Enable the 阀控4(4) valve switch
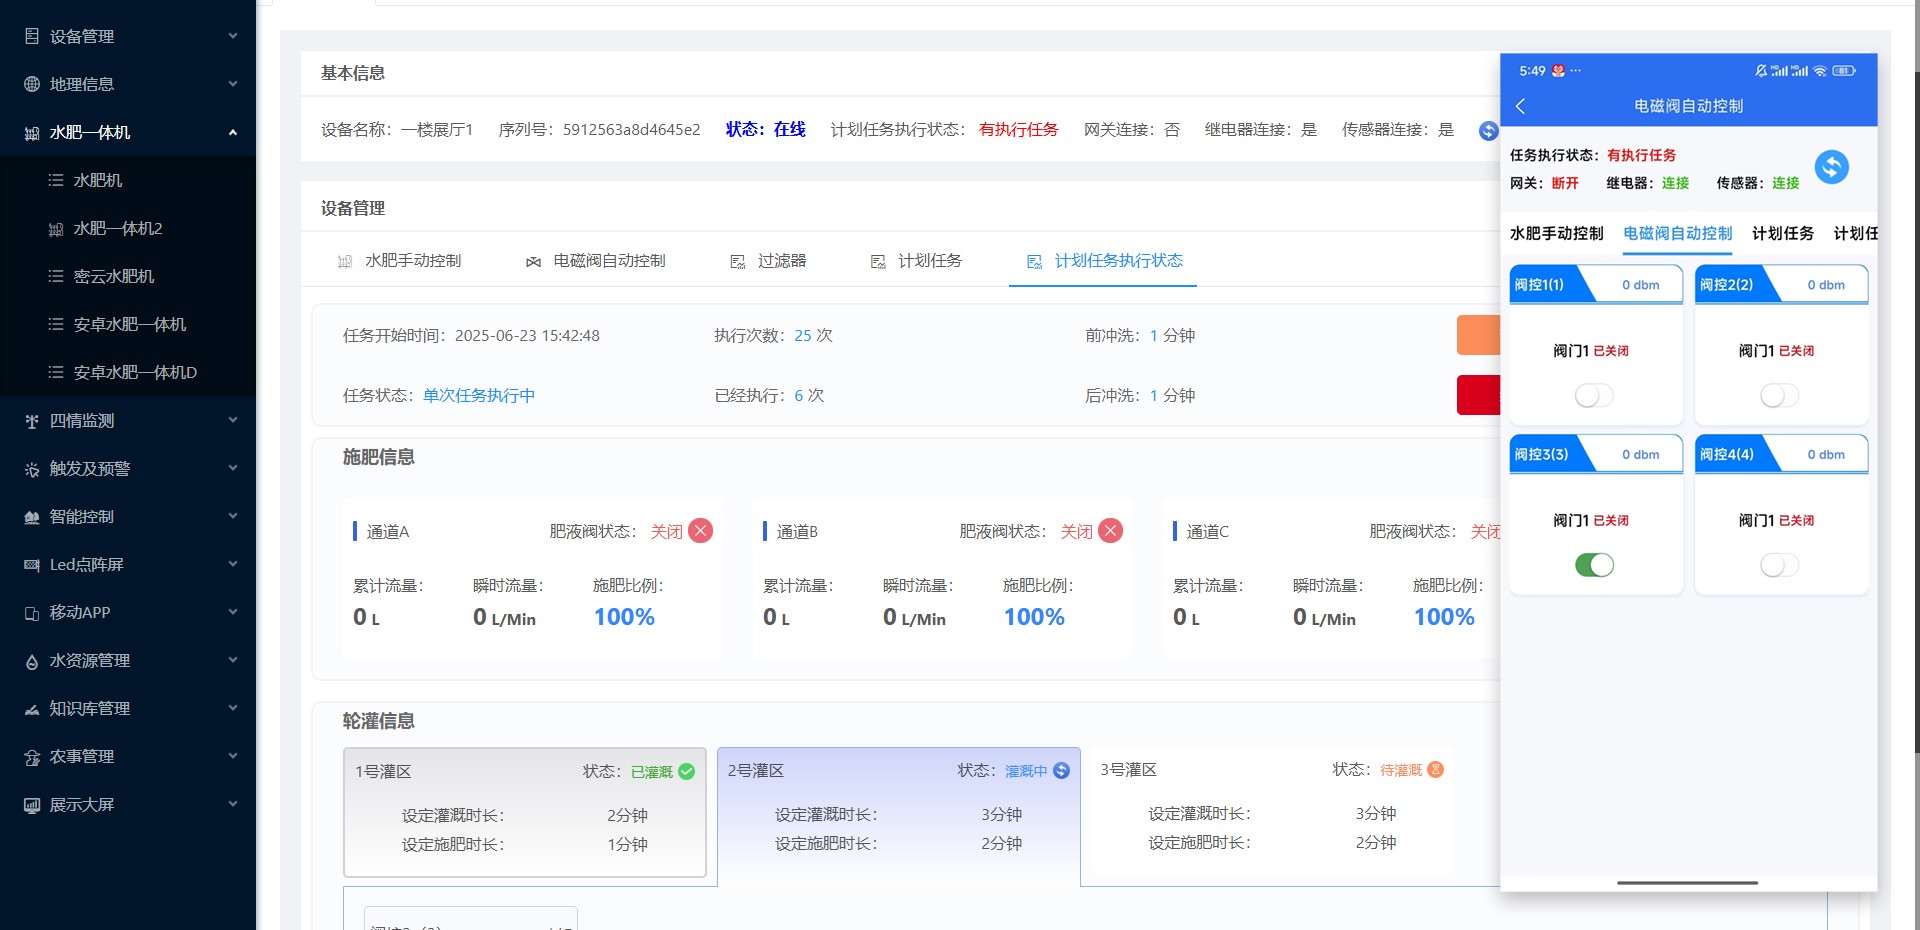Image resolution: width=1920 pixels, height=930 pixels. tap(1779, 565)
